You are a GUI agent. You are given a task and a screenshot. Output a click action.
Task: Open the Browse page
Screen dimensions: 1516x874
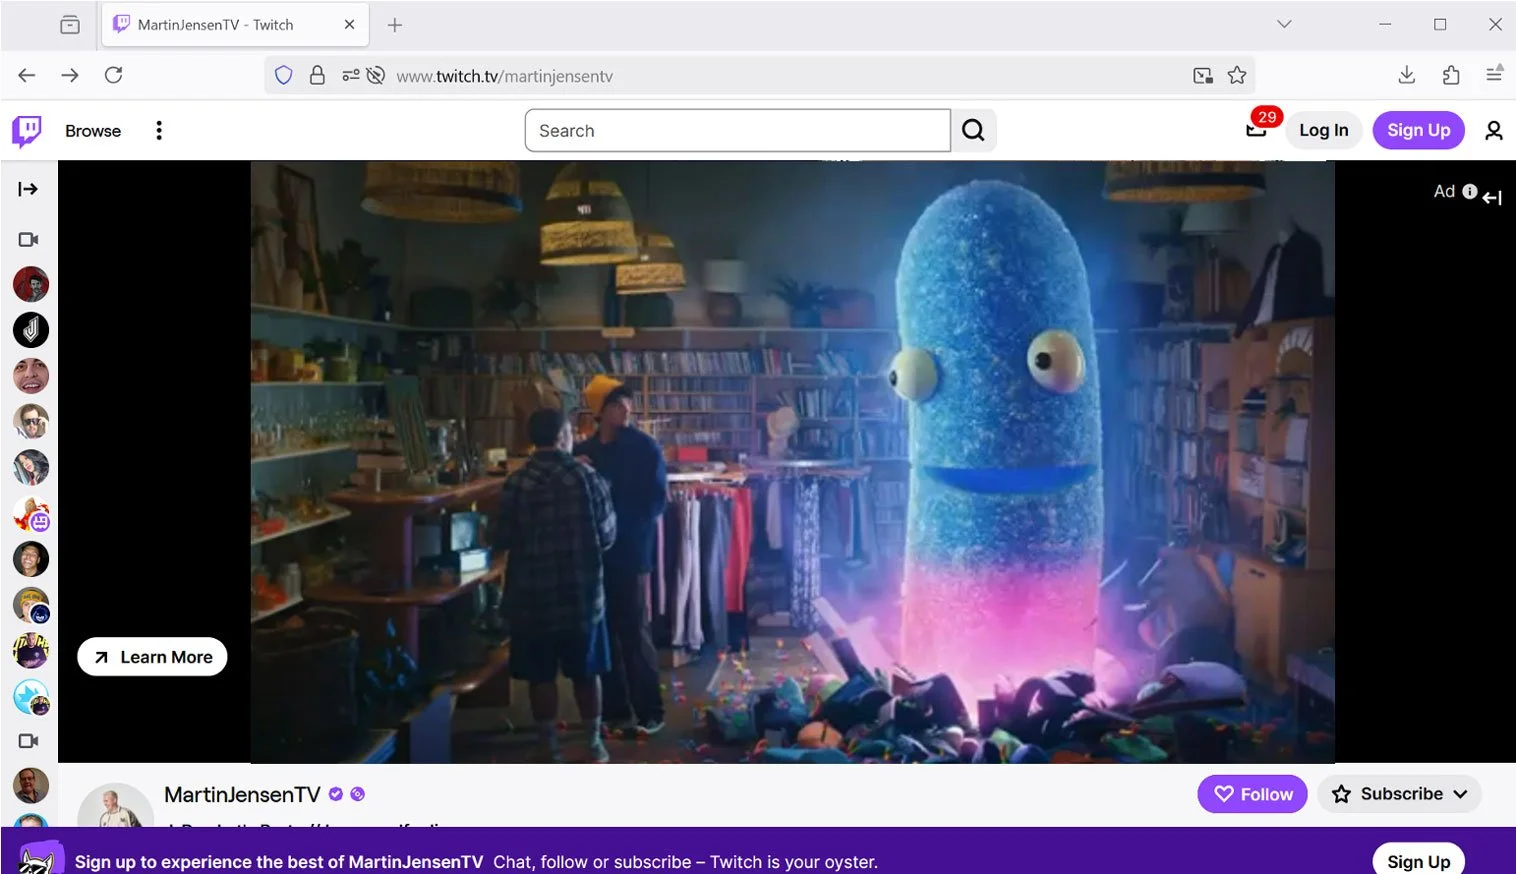[x=93, y=131]
